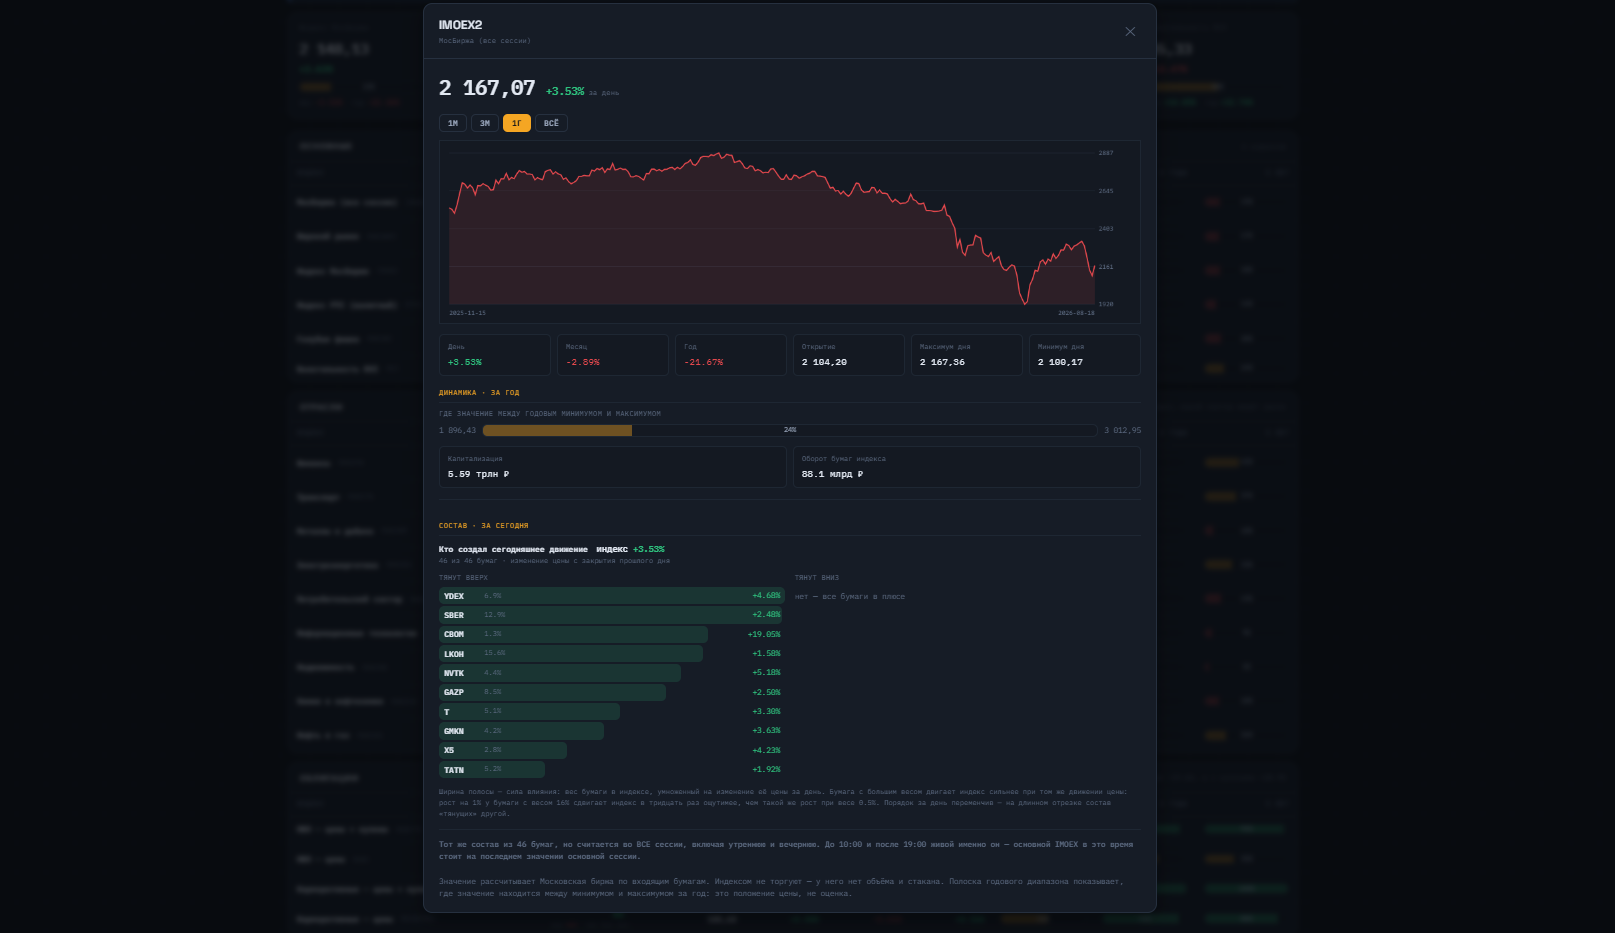Click the red IMOEX2 price chart
The image size is (1615, 933).
(x=789, y=232)
